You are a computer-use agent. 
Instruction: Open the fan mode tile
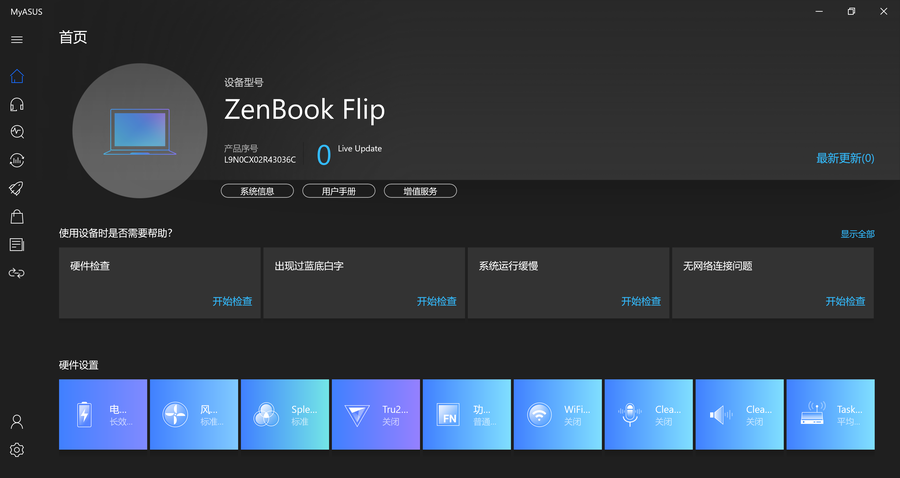pyautogui.click(x=194, y=414)
